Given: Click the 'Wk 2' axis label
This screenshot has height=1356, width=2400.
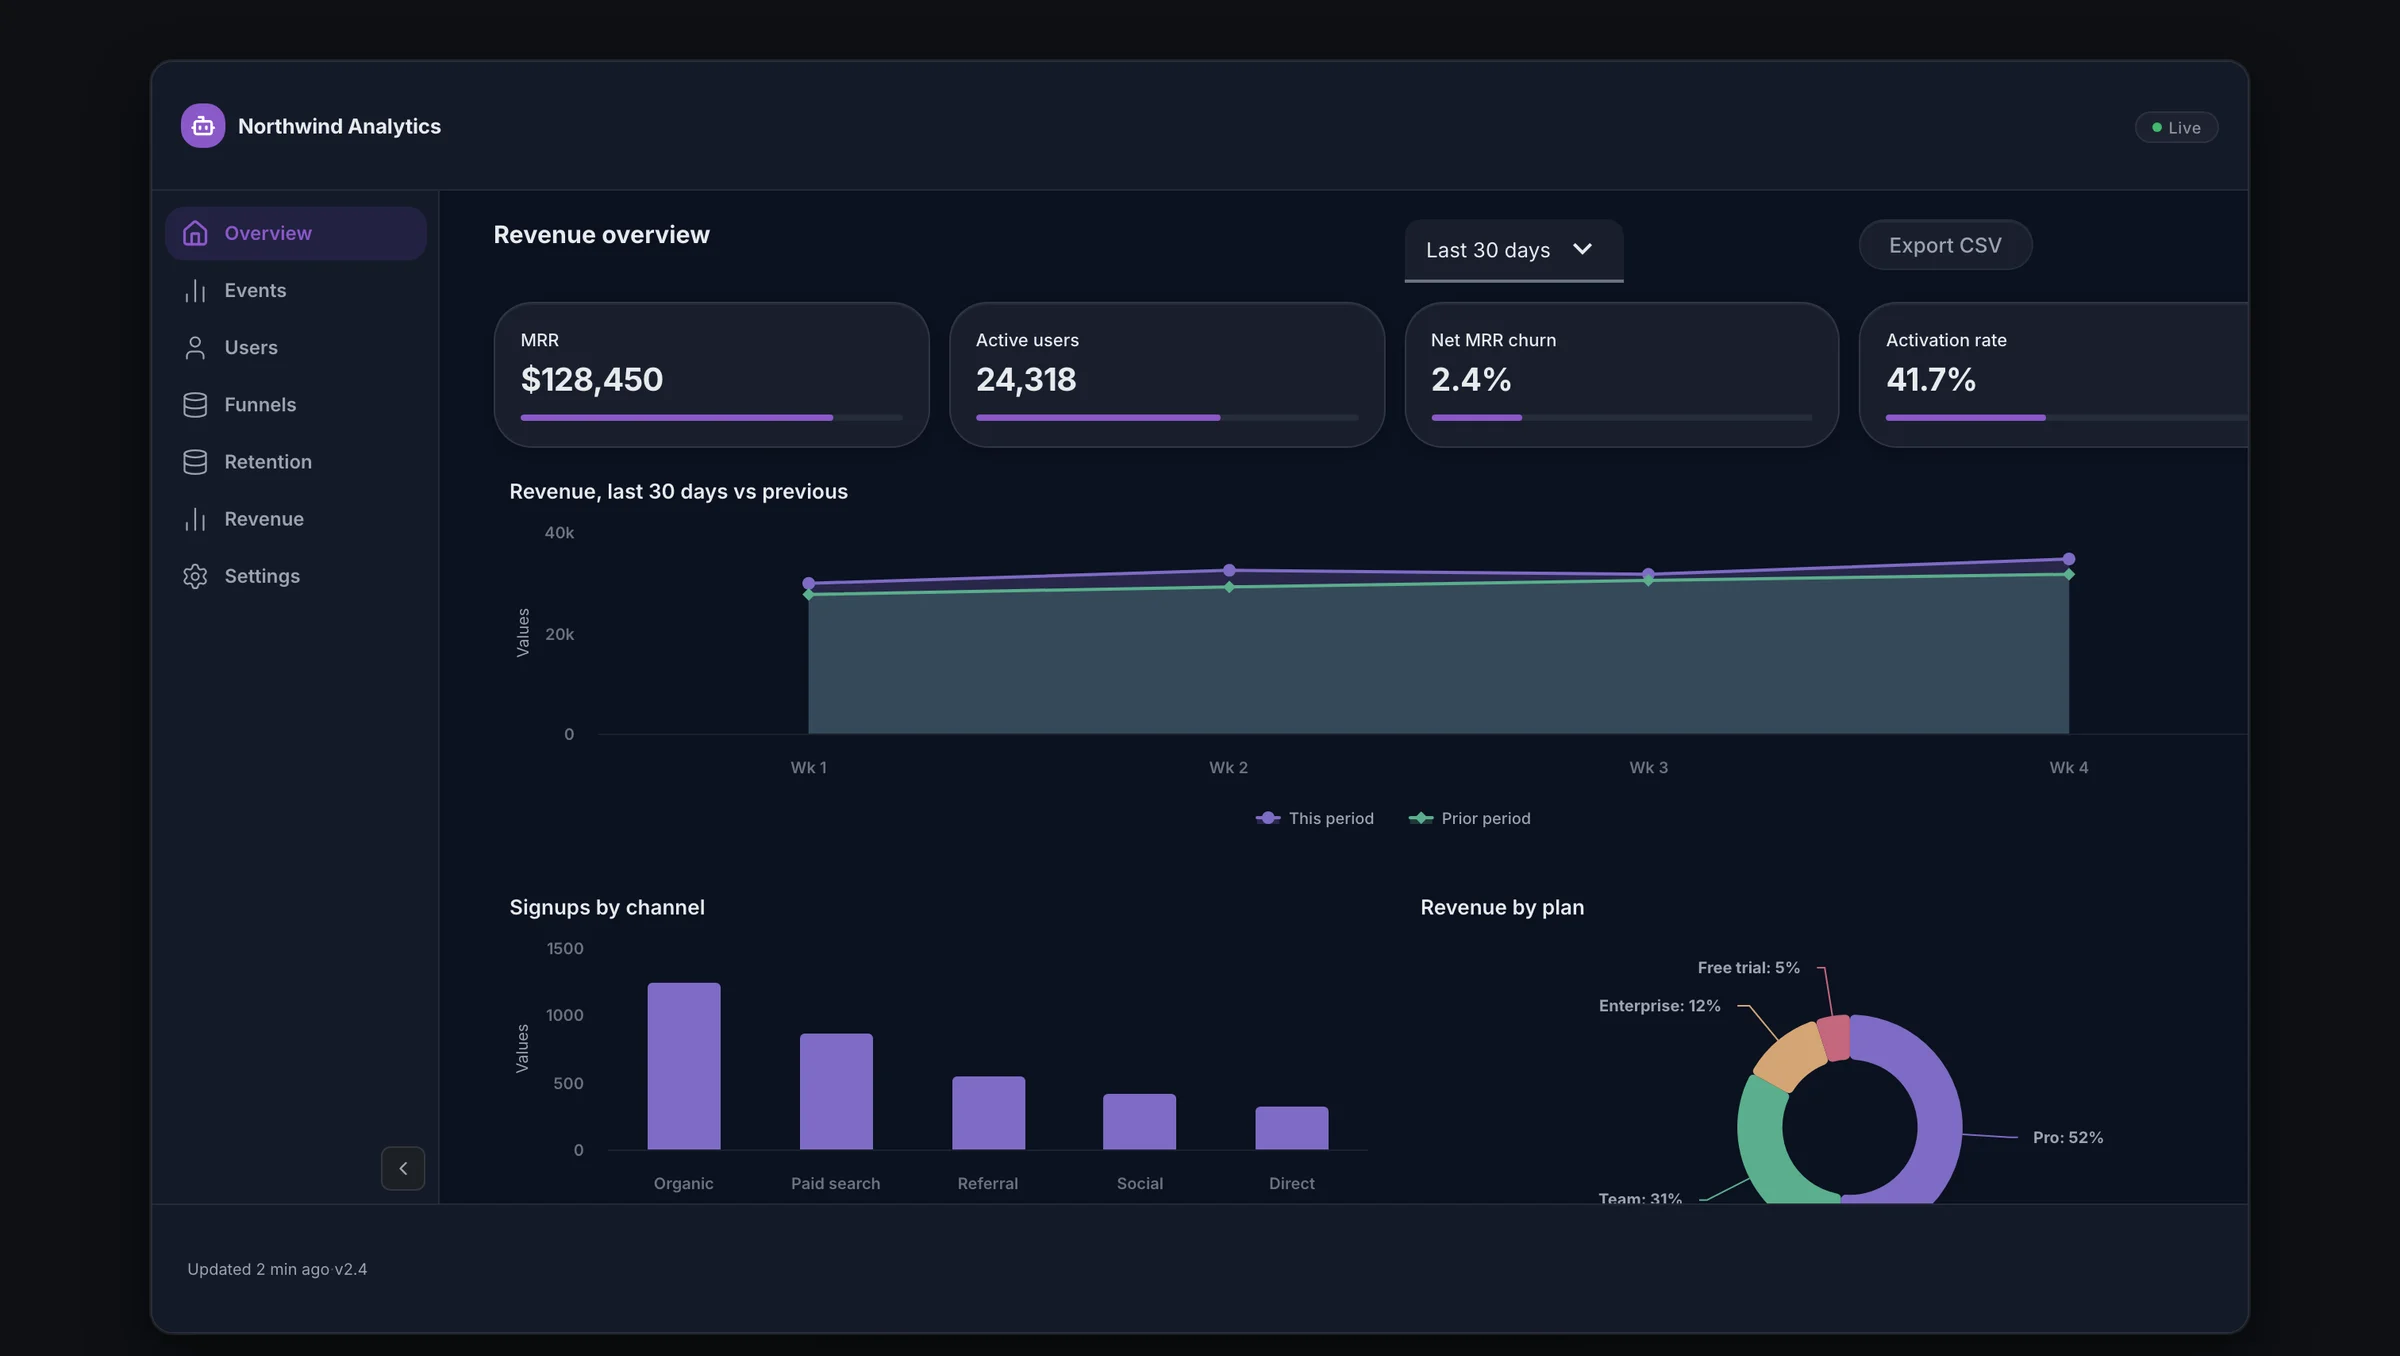Looking at the screenshot, I should (x=1229, y=768).
